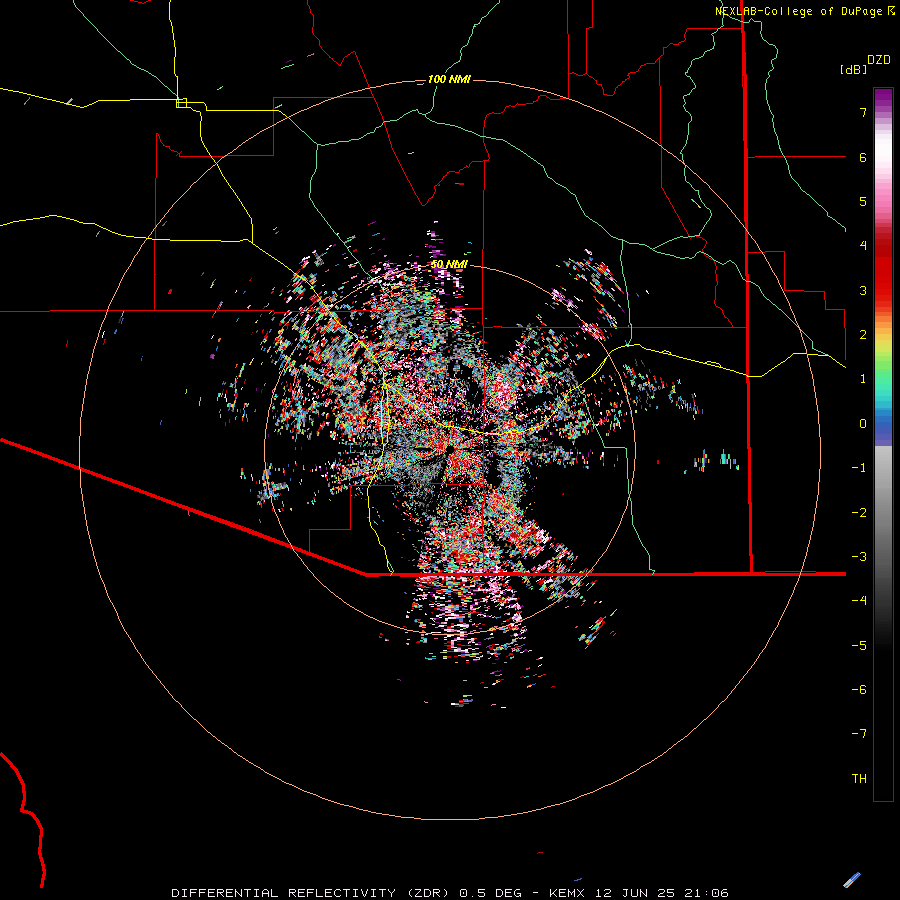The height and width of the screenshot is (900, 900).
Task: Click the 100 NMI range ring label
Action: coord(449,79)
